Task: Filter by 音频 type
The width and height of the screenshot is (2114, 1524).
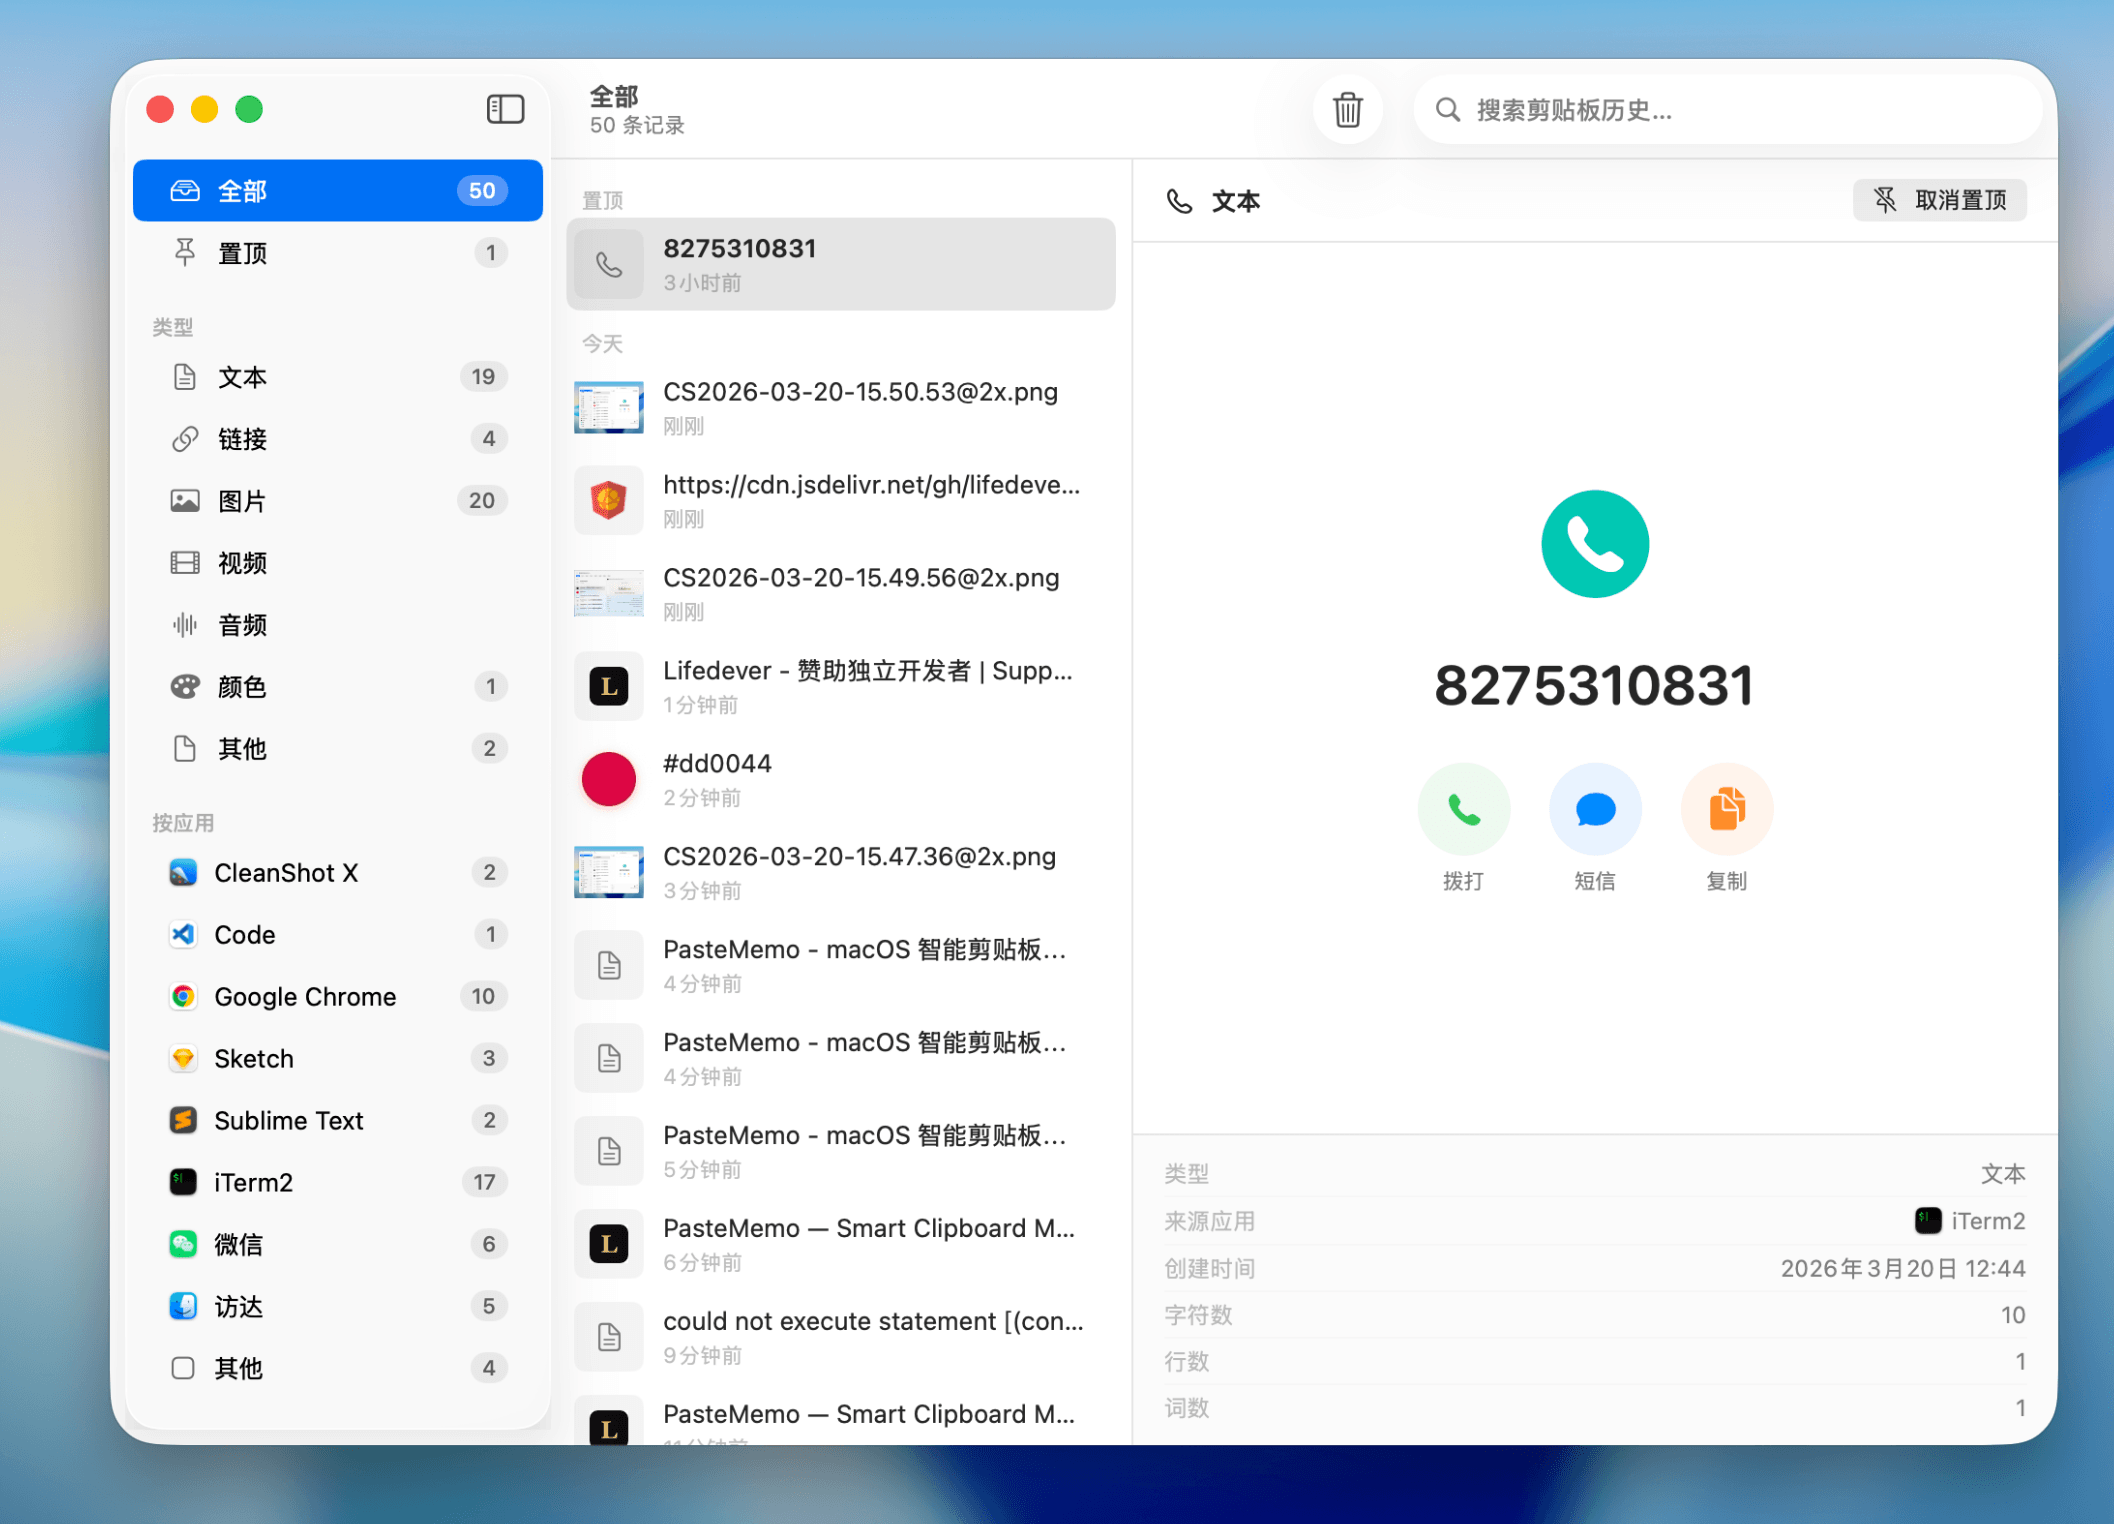Action: click(338, 624)
